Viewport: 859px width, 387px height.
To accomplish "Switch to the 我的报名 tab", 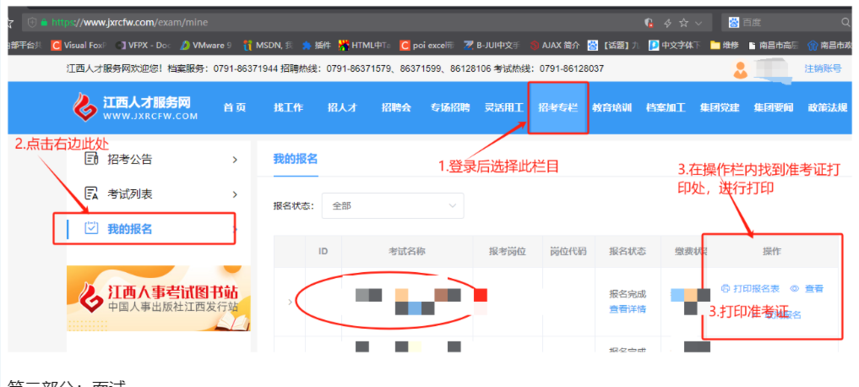I will point(295,159).
